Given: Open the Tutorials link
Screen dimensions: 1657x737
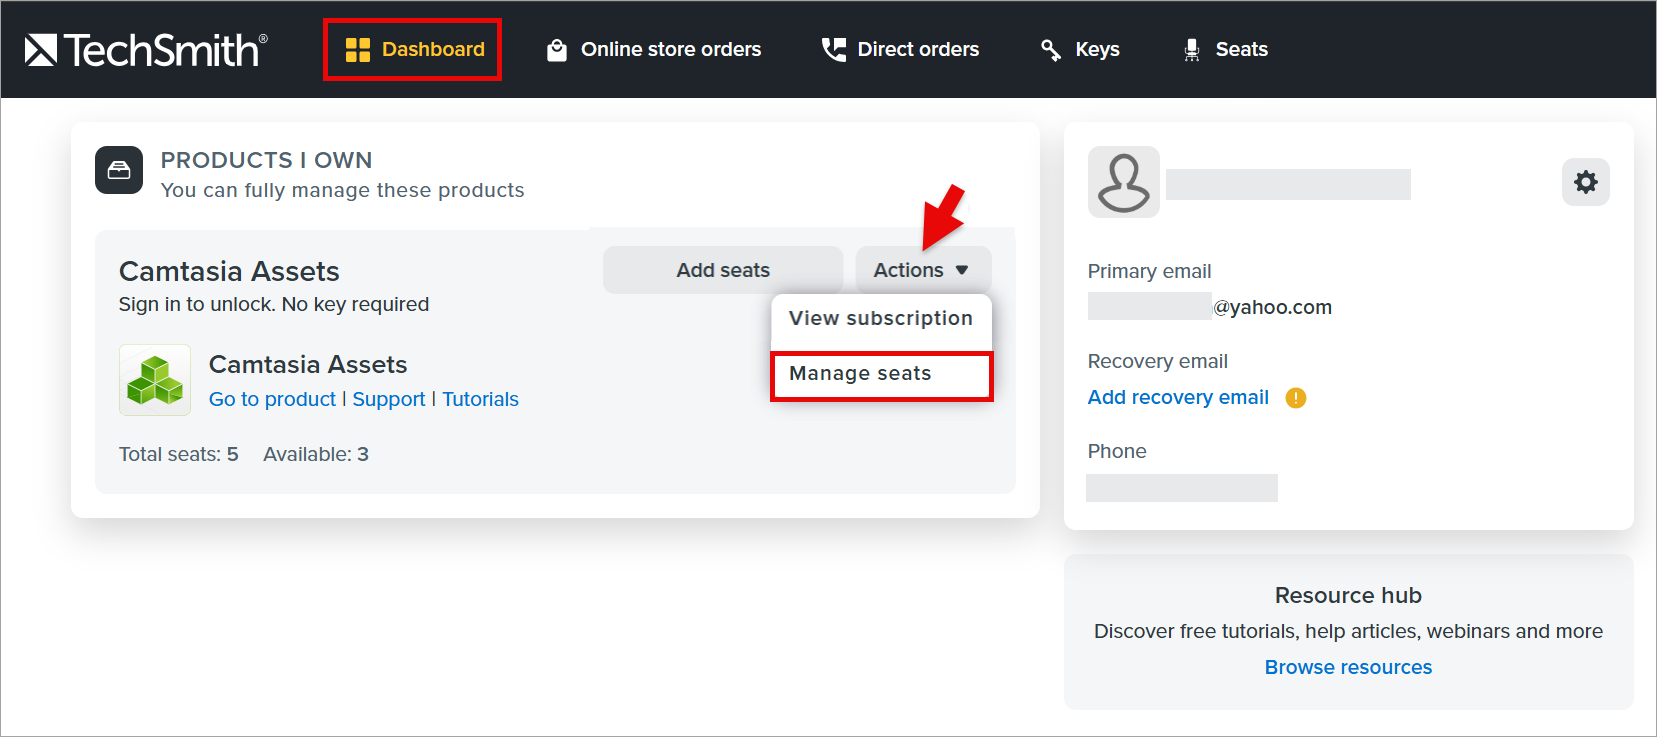Looking at the screenshot, I should coord(481,399).
